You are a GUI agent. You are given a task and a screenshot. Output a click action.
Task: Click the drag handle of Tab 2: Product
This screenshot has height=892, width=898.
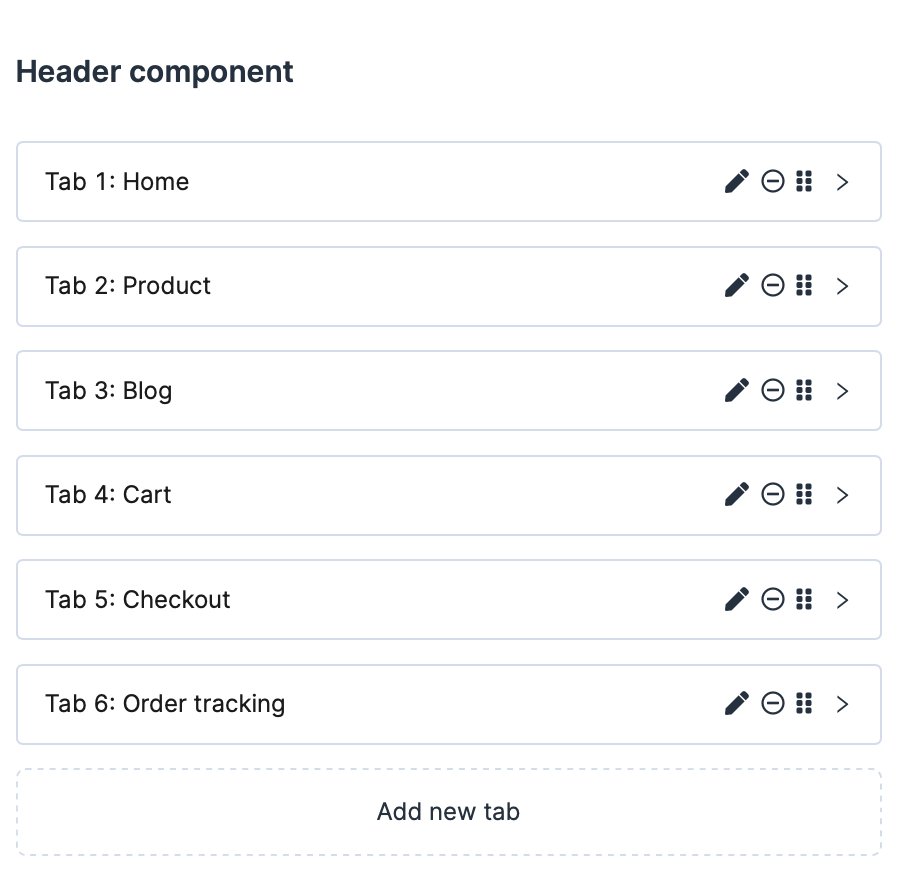click(803, 286)
